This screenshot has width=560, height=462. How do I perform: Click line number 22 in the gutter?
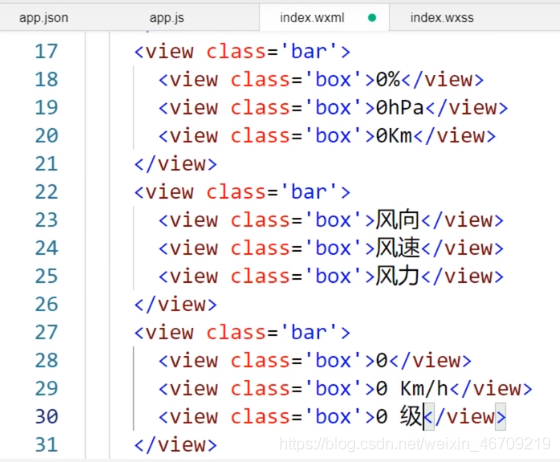tap(46, 192)
